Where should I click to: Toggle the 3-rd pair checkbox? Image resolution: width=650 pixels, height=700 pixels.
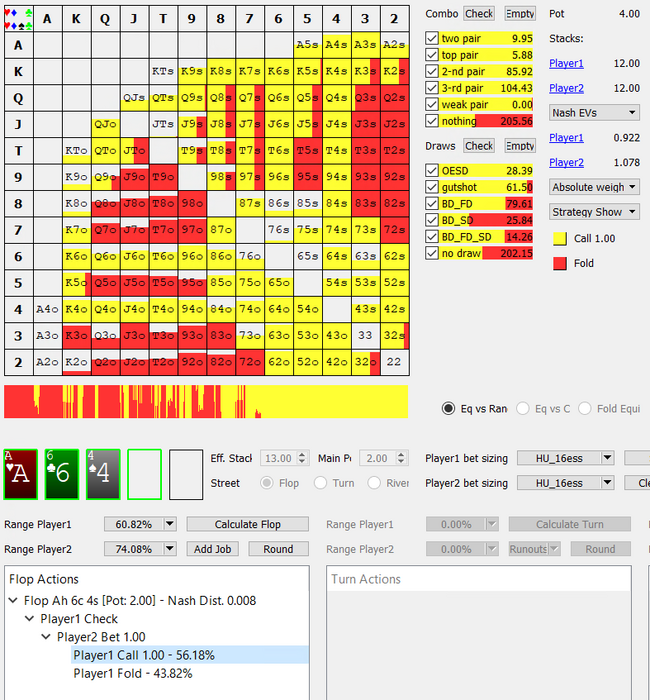[x=432, y=88]
